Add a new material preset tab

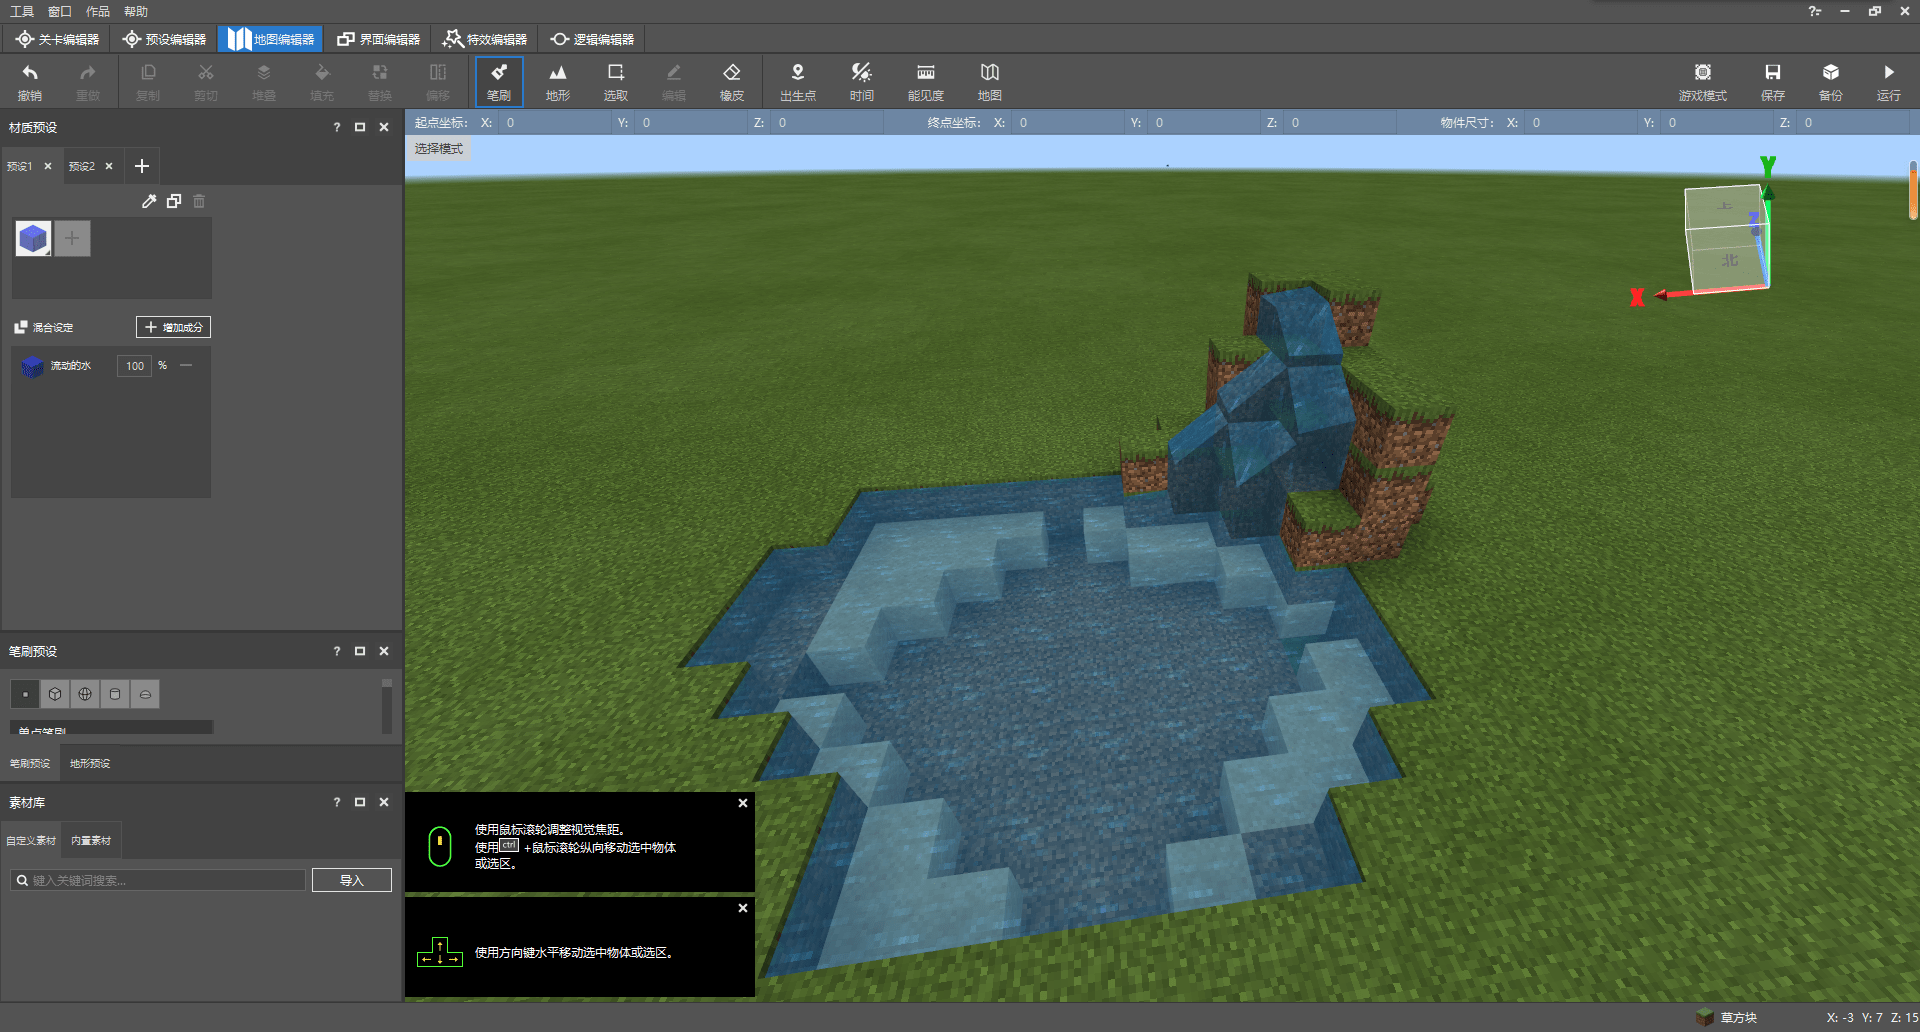[142, 166]
